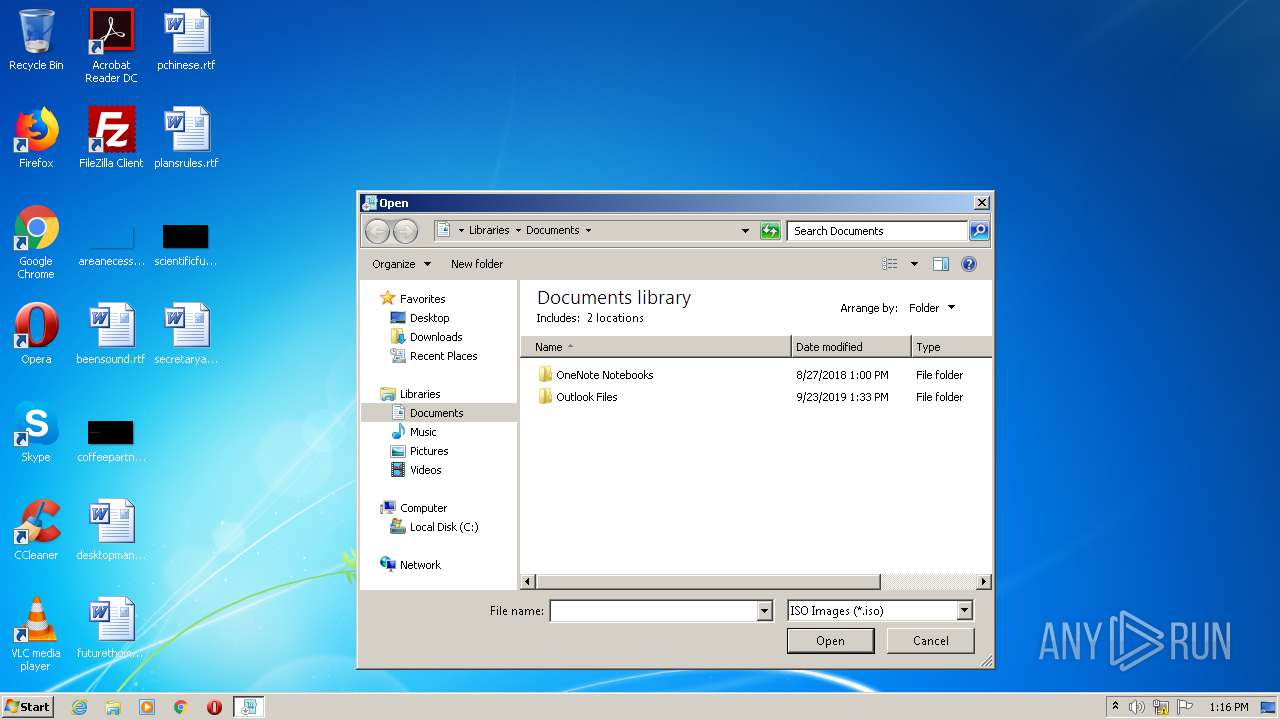Click the Open button
Screen dimensions: 1280x720
[830, 641]
